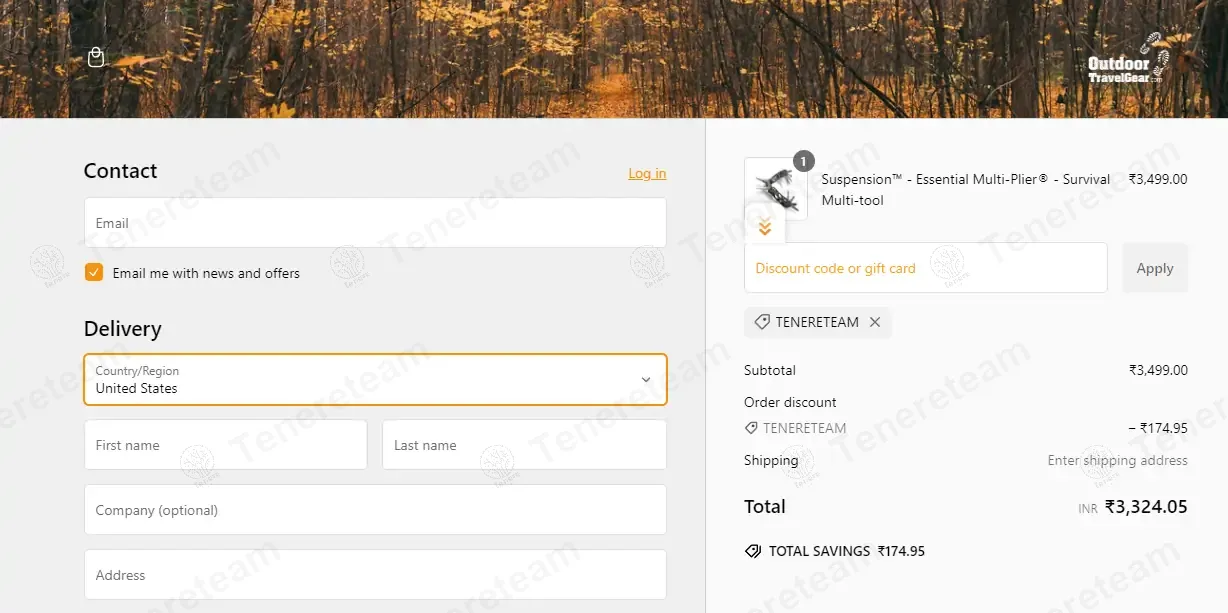Expand the double-chevron below product image
1228x613 pixels.
[x=765, y=228]
